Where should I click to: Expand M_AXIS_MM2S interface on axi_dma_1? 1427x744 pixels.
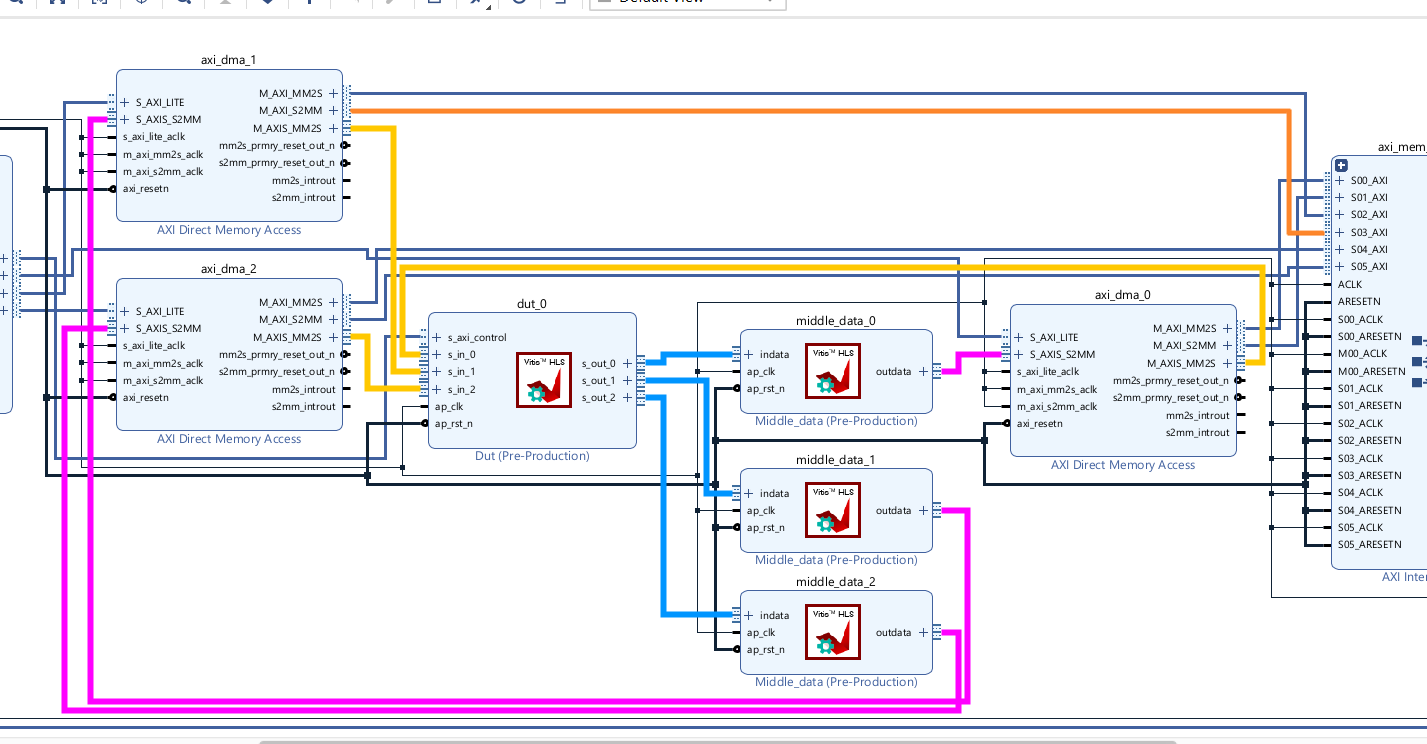click(x=334, y=128)
